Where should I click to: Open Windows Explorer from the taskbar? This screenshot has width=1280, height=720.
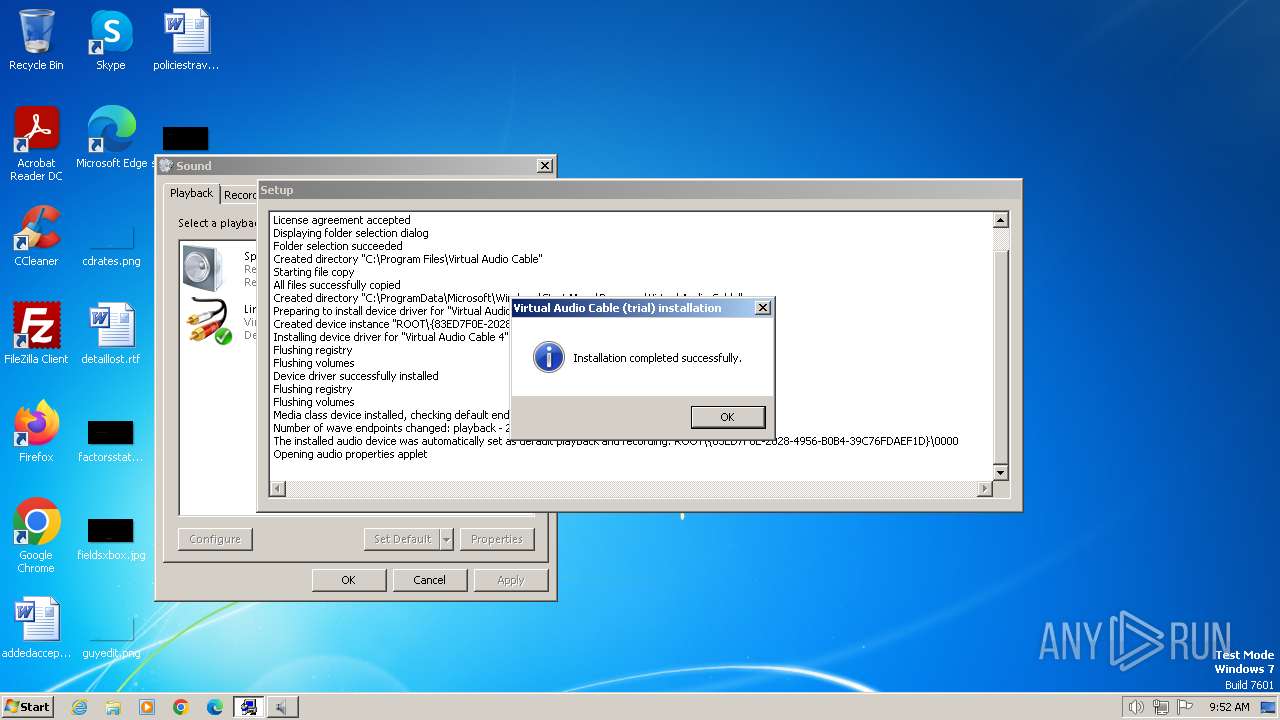pos(113,707)
